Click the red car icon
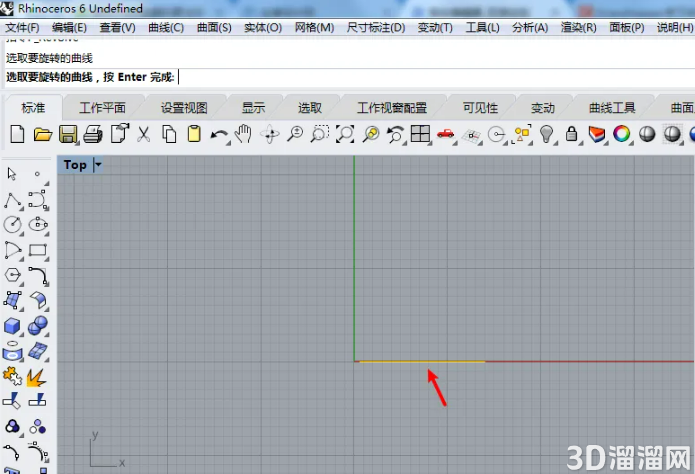The width and height of the screenshot is (695, 474). tap(445, 133)
